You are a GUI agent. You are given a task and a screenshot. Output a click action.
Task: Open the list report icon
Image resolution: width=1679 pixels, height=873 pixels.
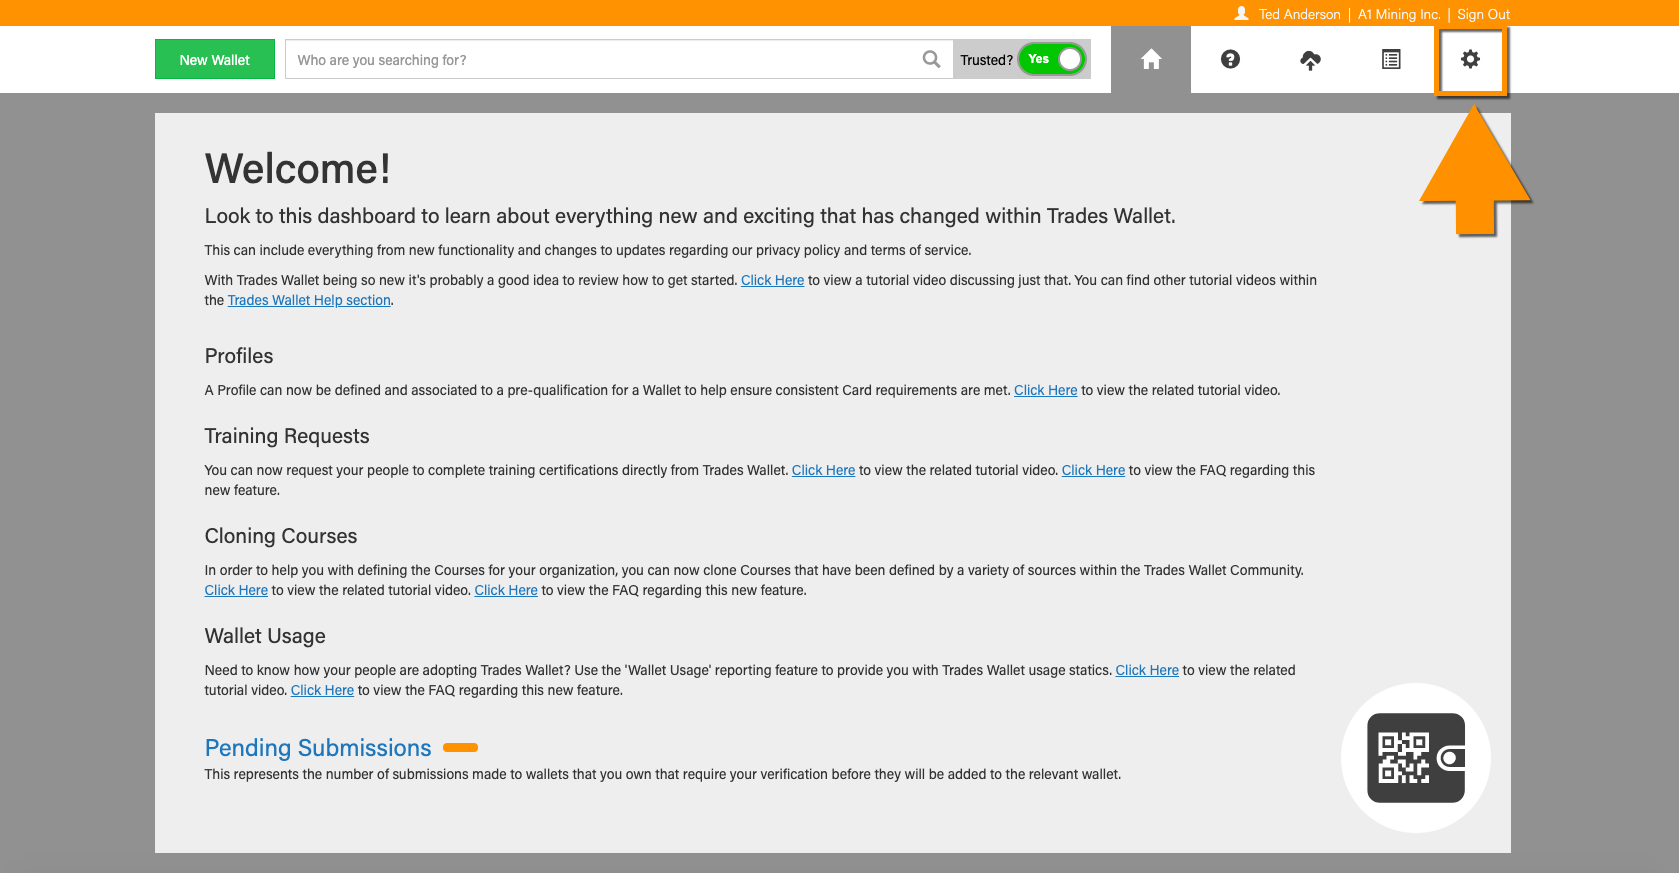(x=1390, y=60)
